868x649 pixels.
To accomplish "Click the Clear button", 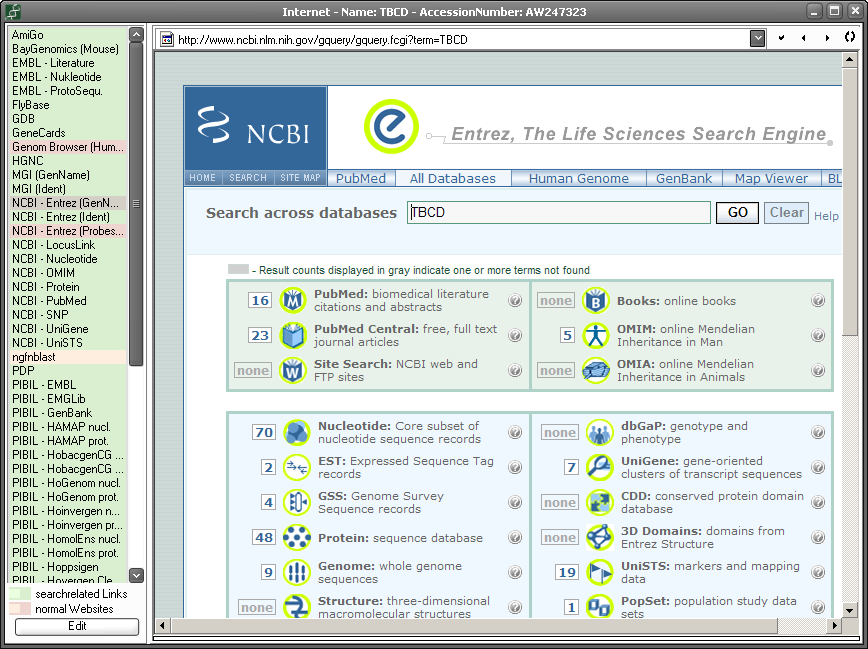I will pyautogui.click(x=787, y=213).
